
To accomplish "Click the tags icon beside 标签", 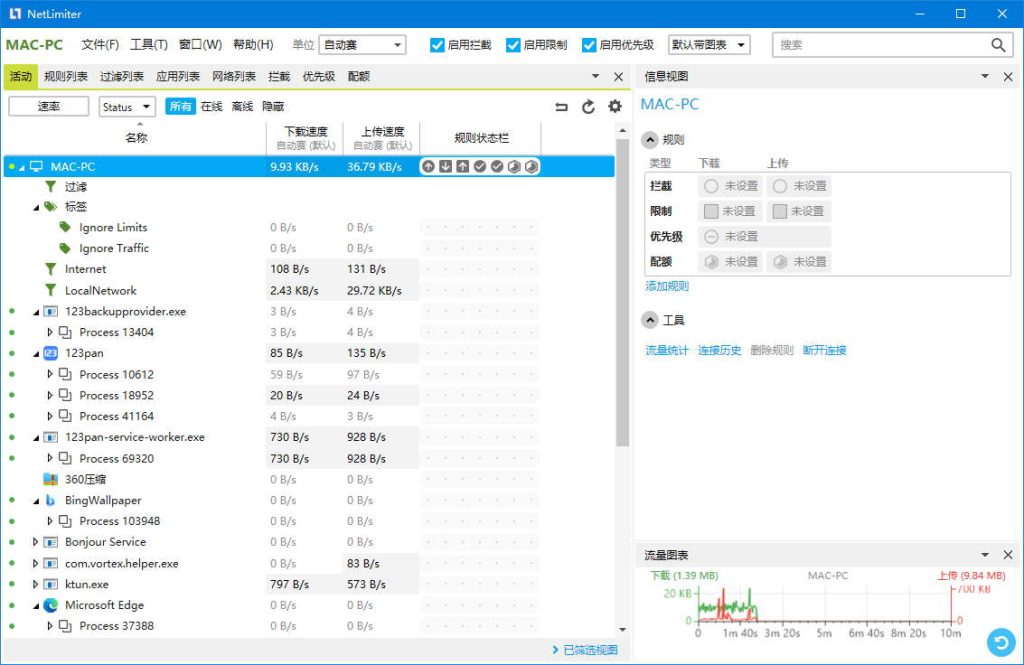I will [x=50, y=207].
